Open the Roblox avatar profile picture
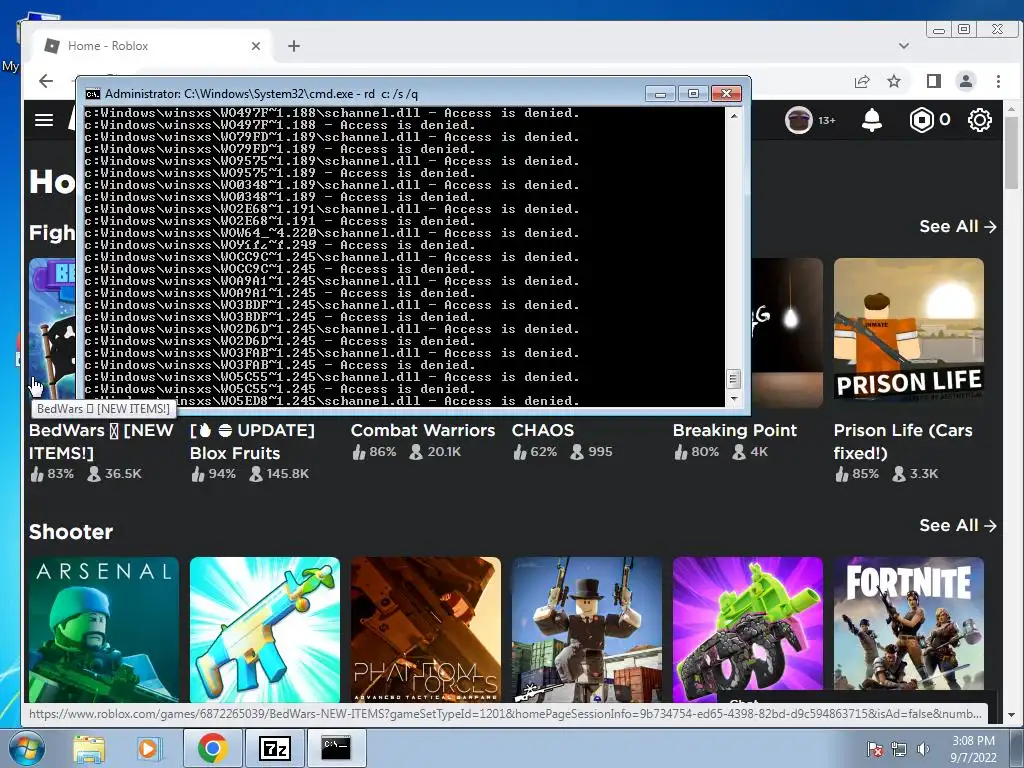This screenshot has width=1024, height=768. [x=798, y=120]
